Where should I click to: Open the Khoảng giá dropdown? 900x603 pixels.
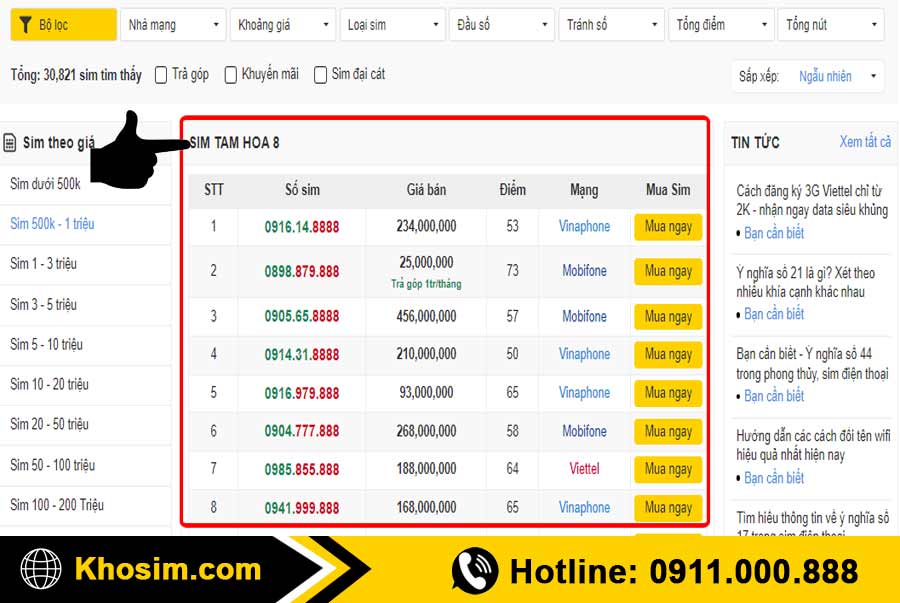click(282, 24)
